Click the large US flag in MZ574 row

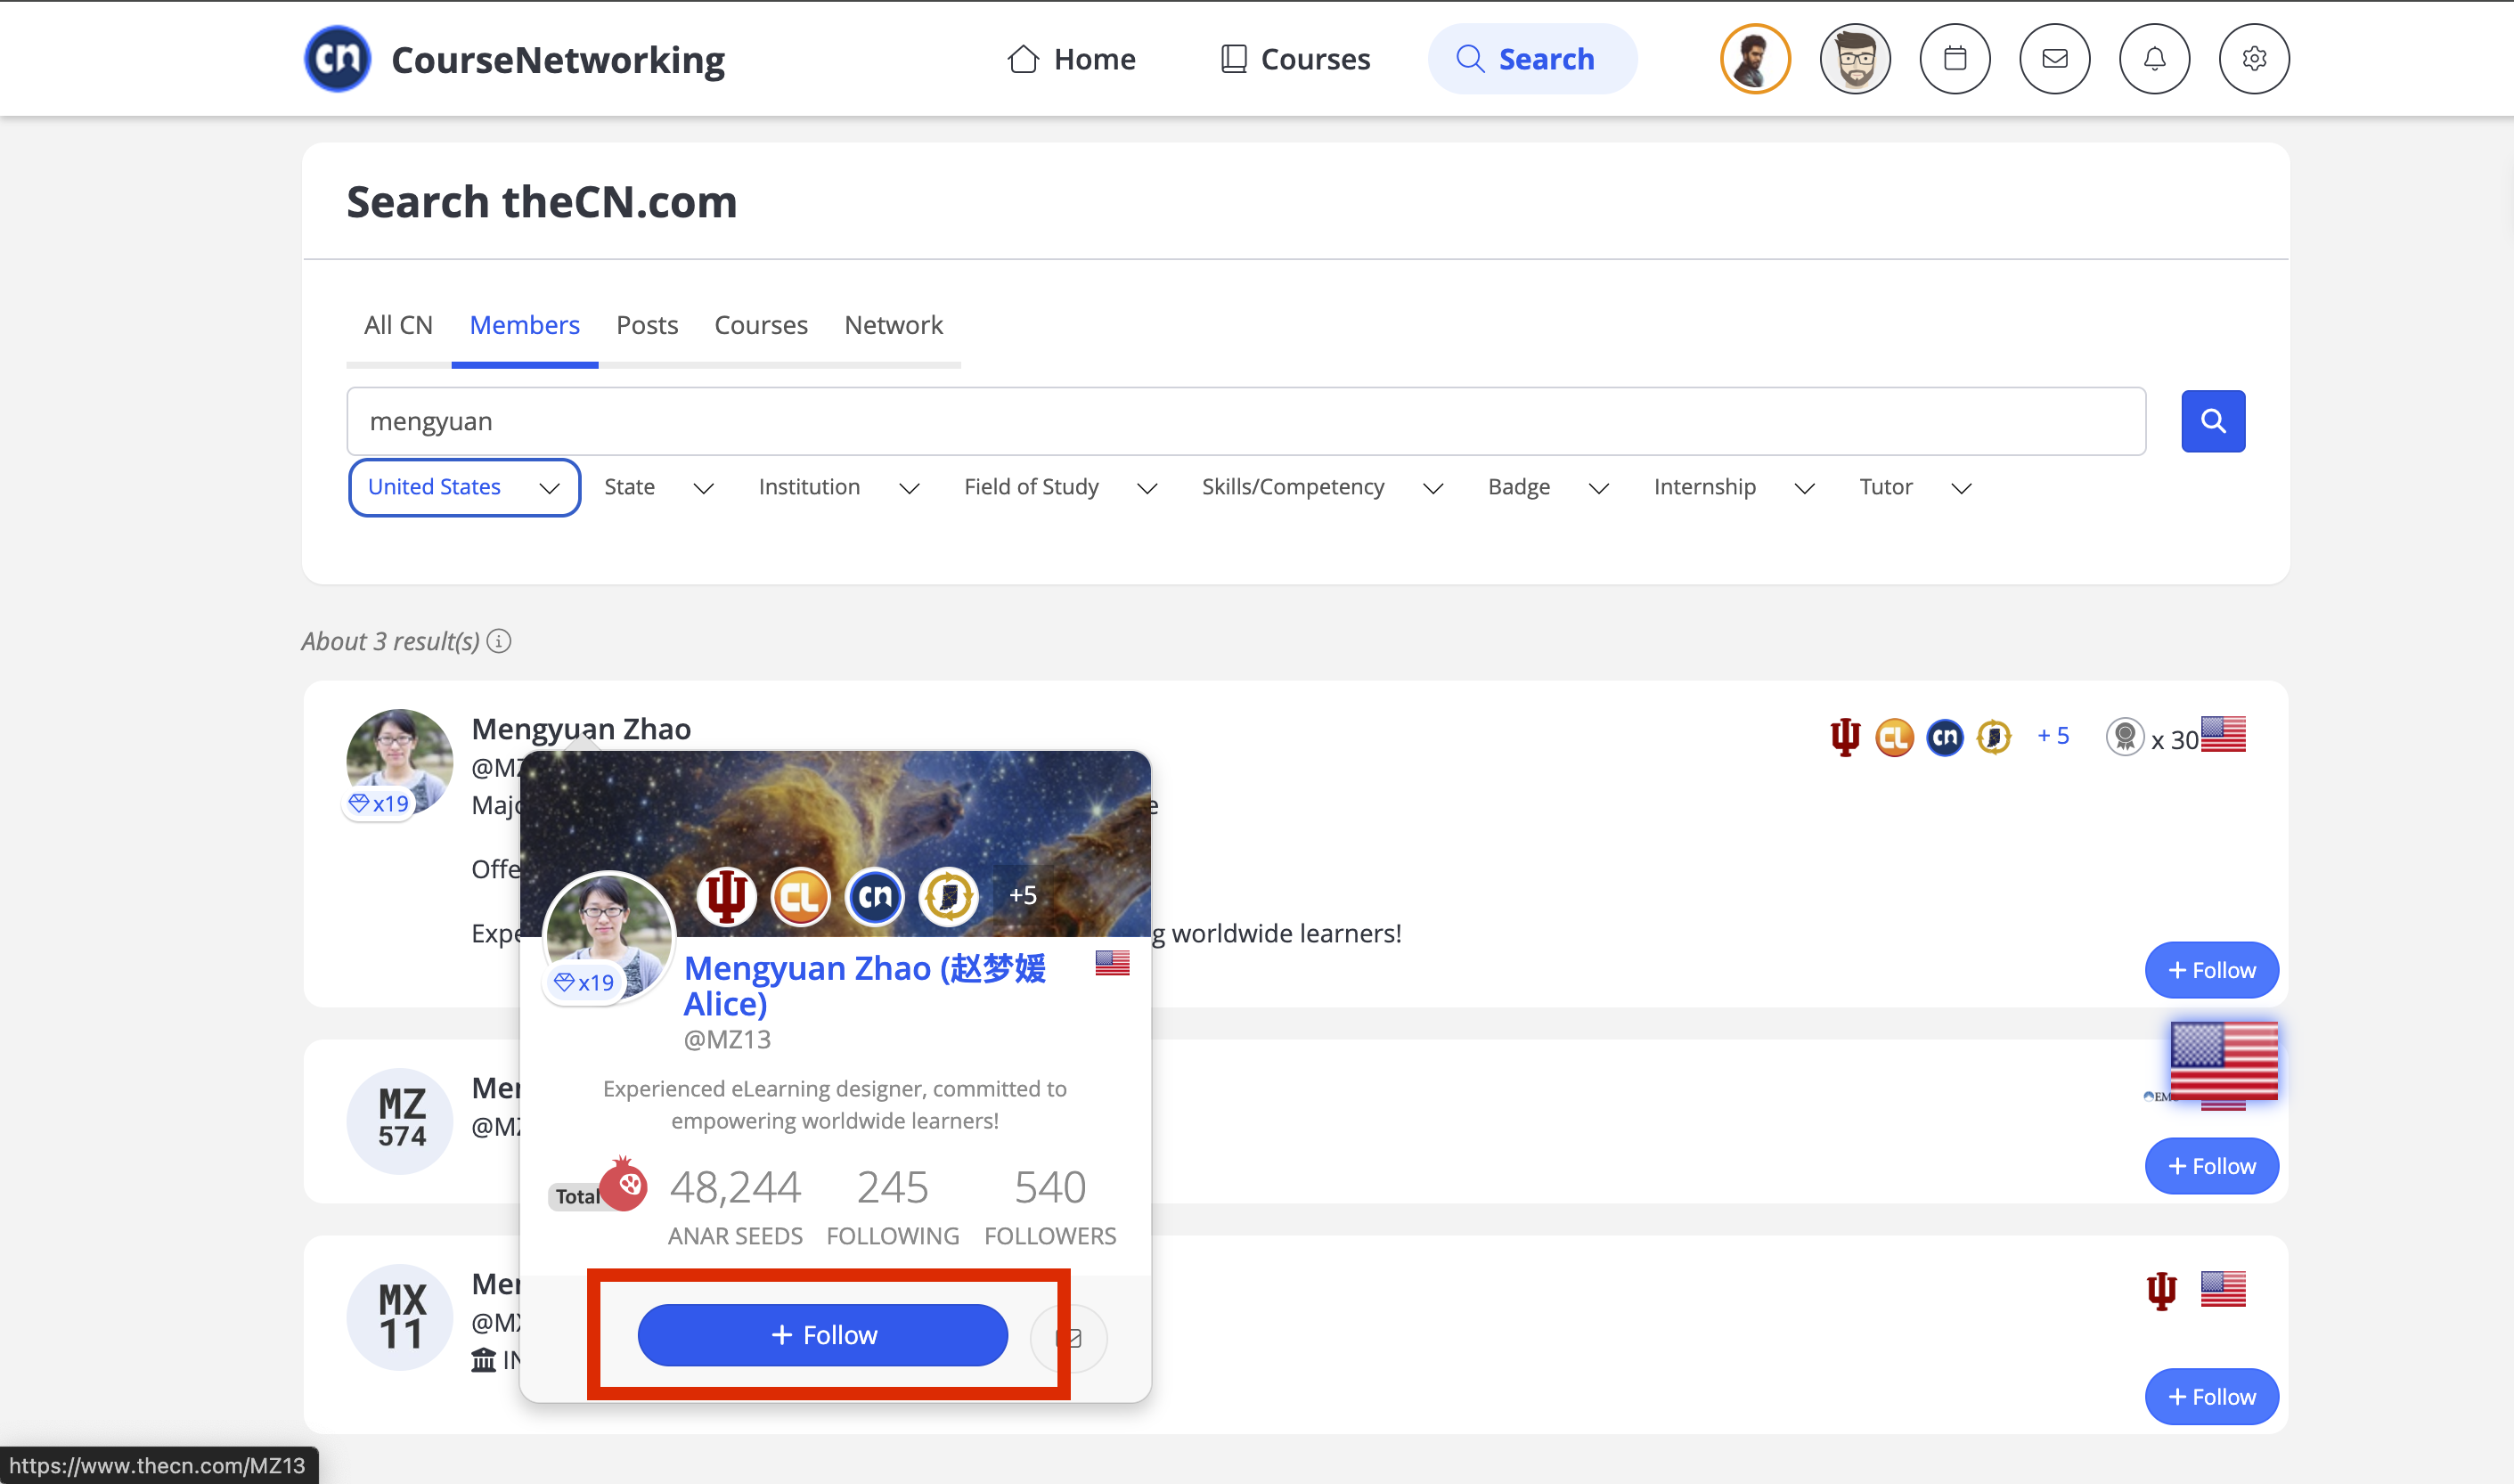pos(2224,1060)
